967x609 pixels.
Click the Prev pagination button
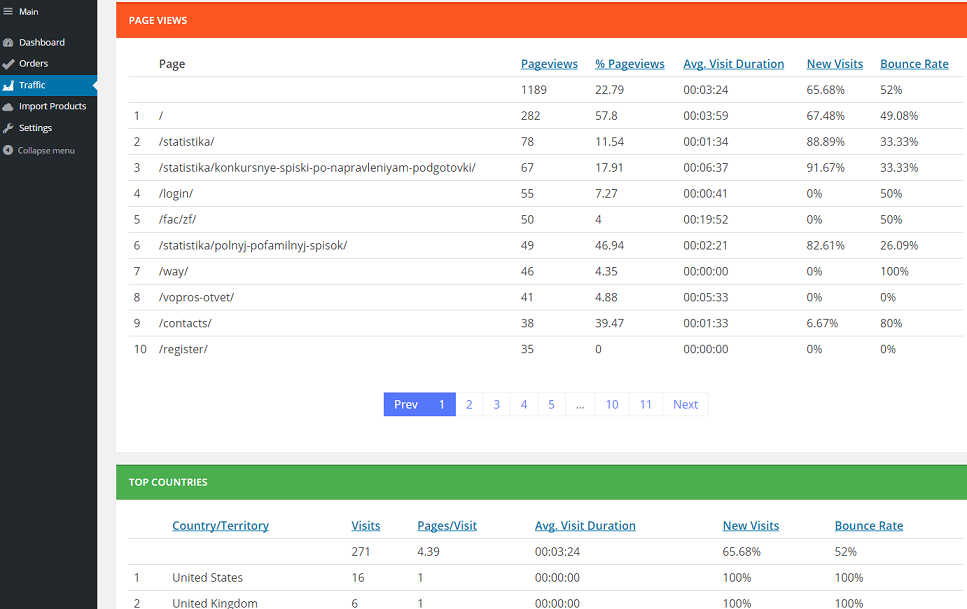pyautogui.click(x=406, y=405)
